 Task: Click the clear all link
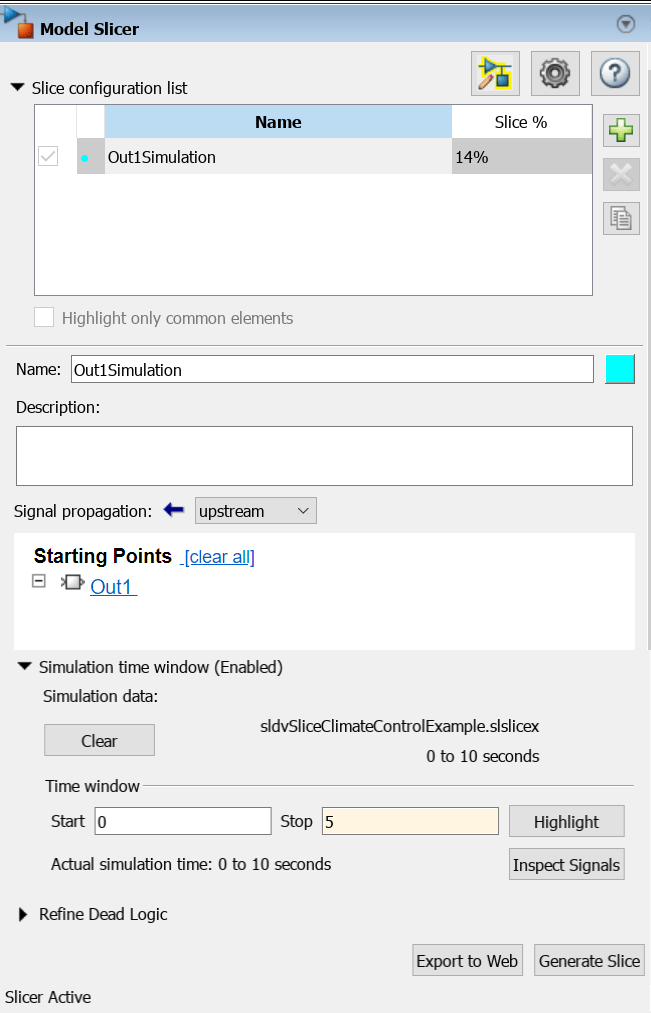(218, 557)
